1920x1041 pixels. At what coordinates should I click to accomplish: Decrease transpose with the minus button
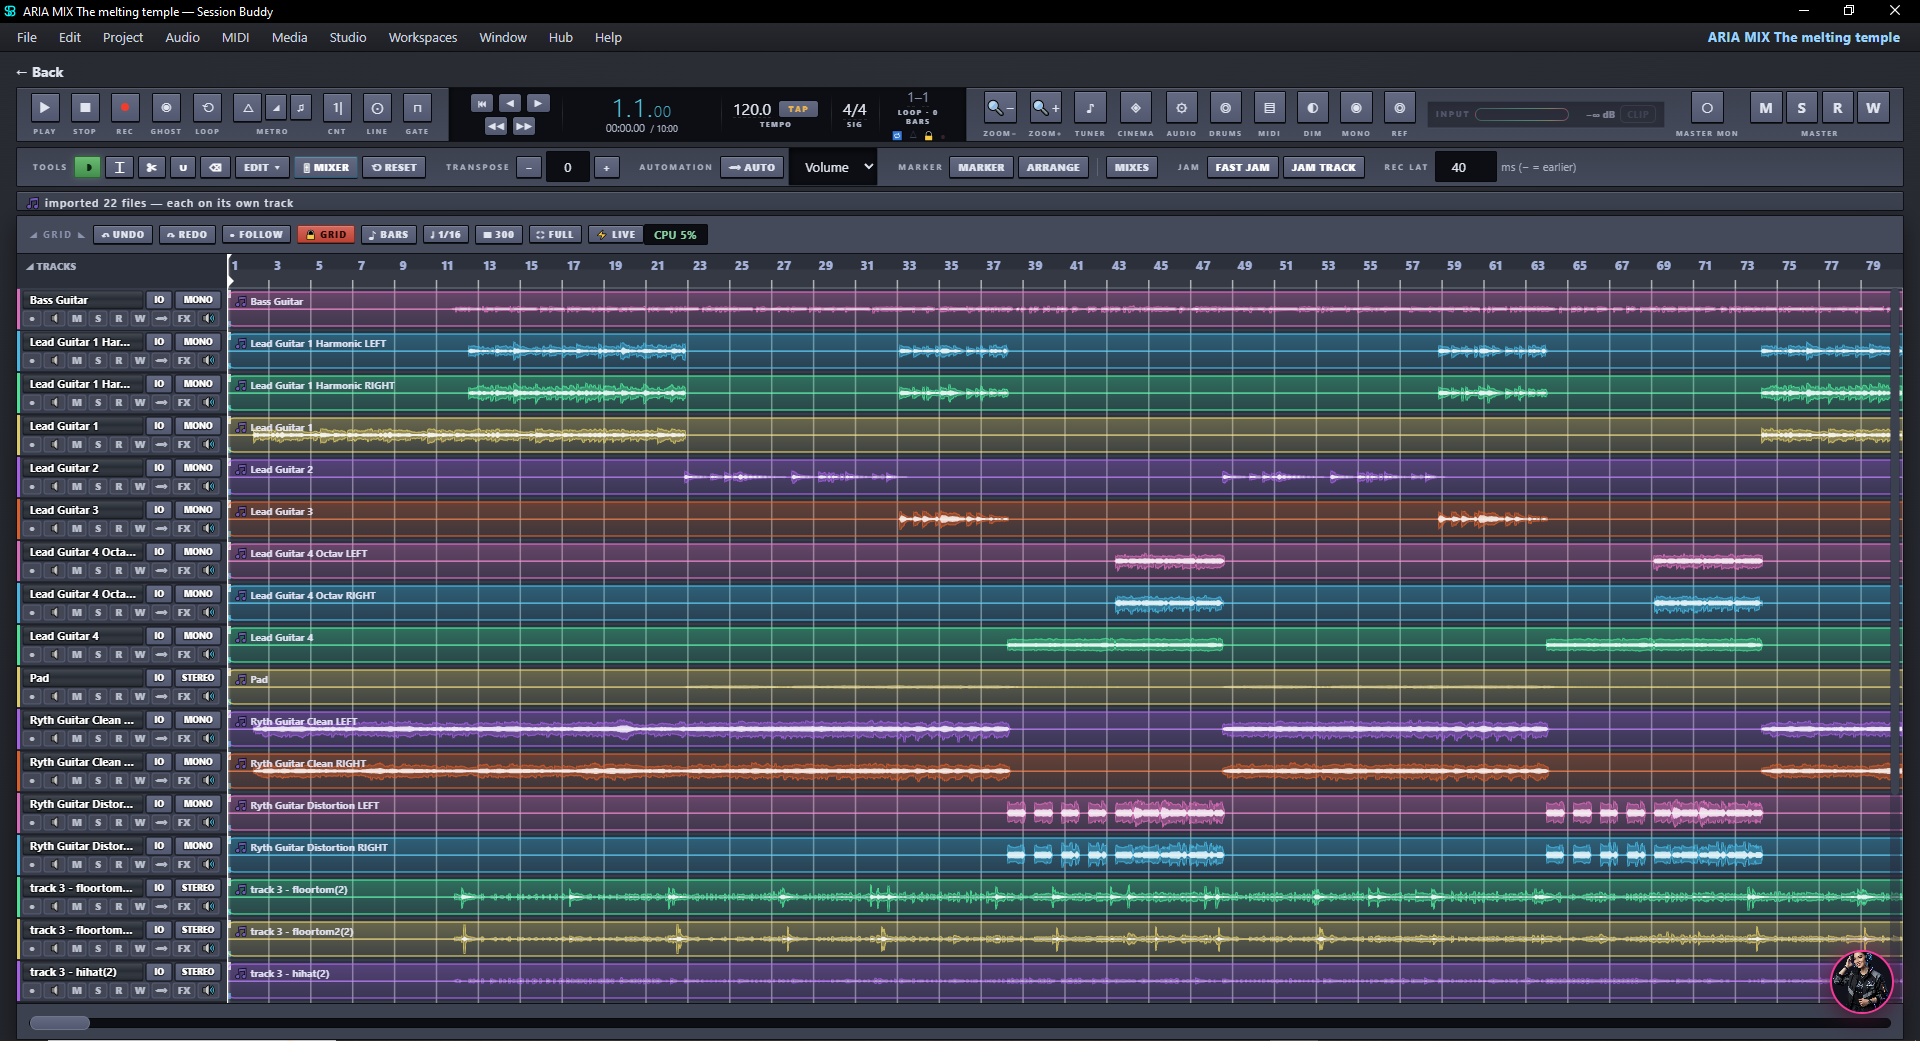[x=529, y=167]
